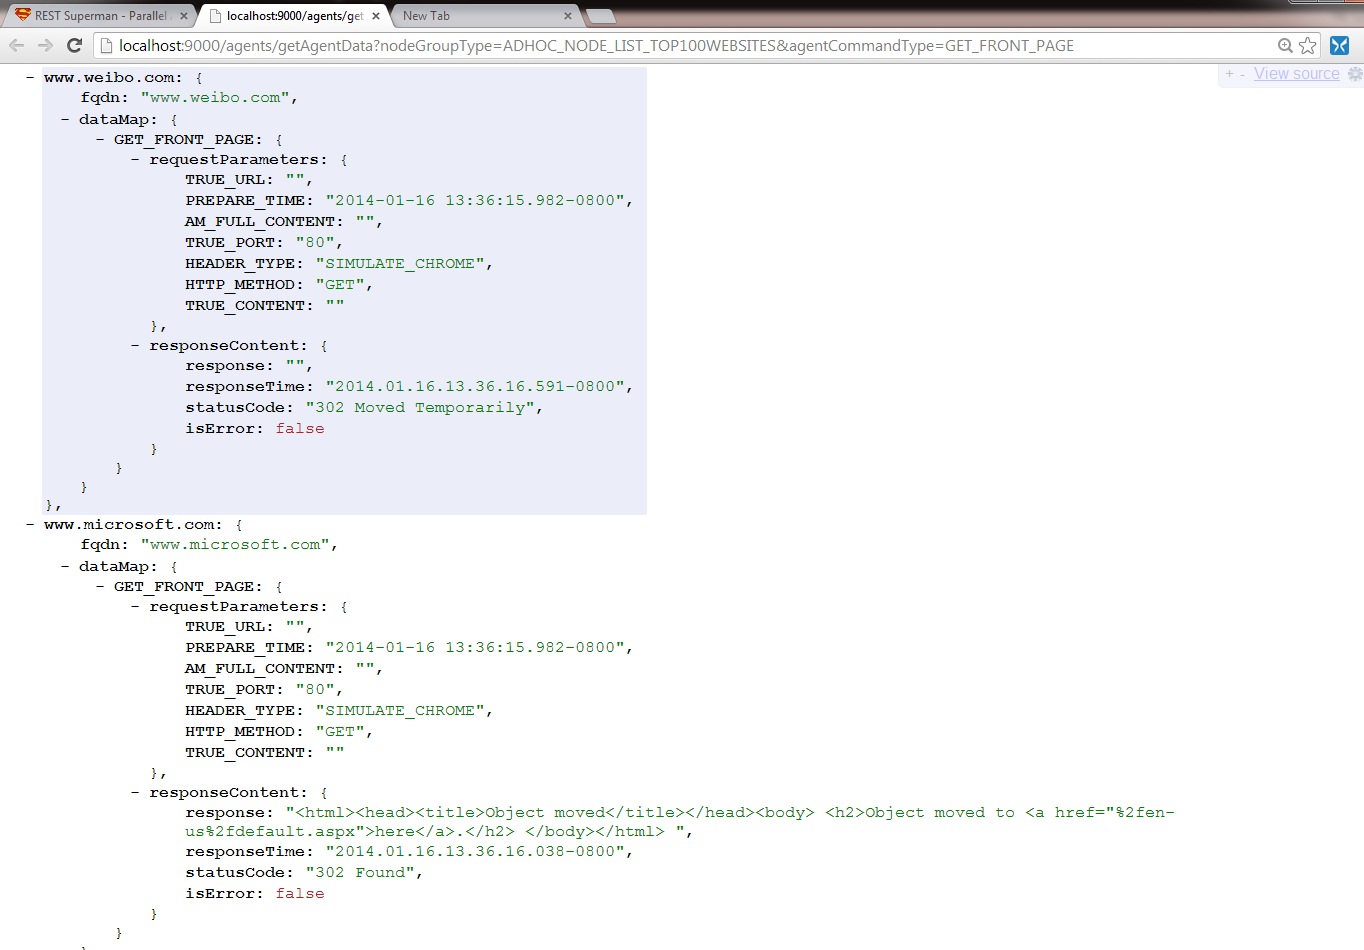
Task: Click the microsoft AM_FULL_CONTENT key
Action: click(260, 668)
